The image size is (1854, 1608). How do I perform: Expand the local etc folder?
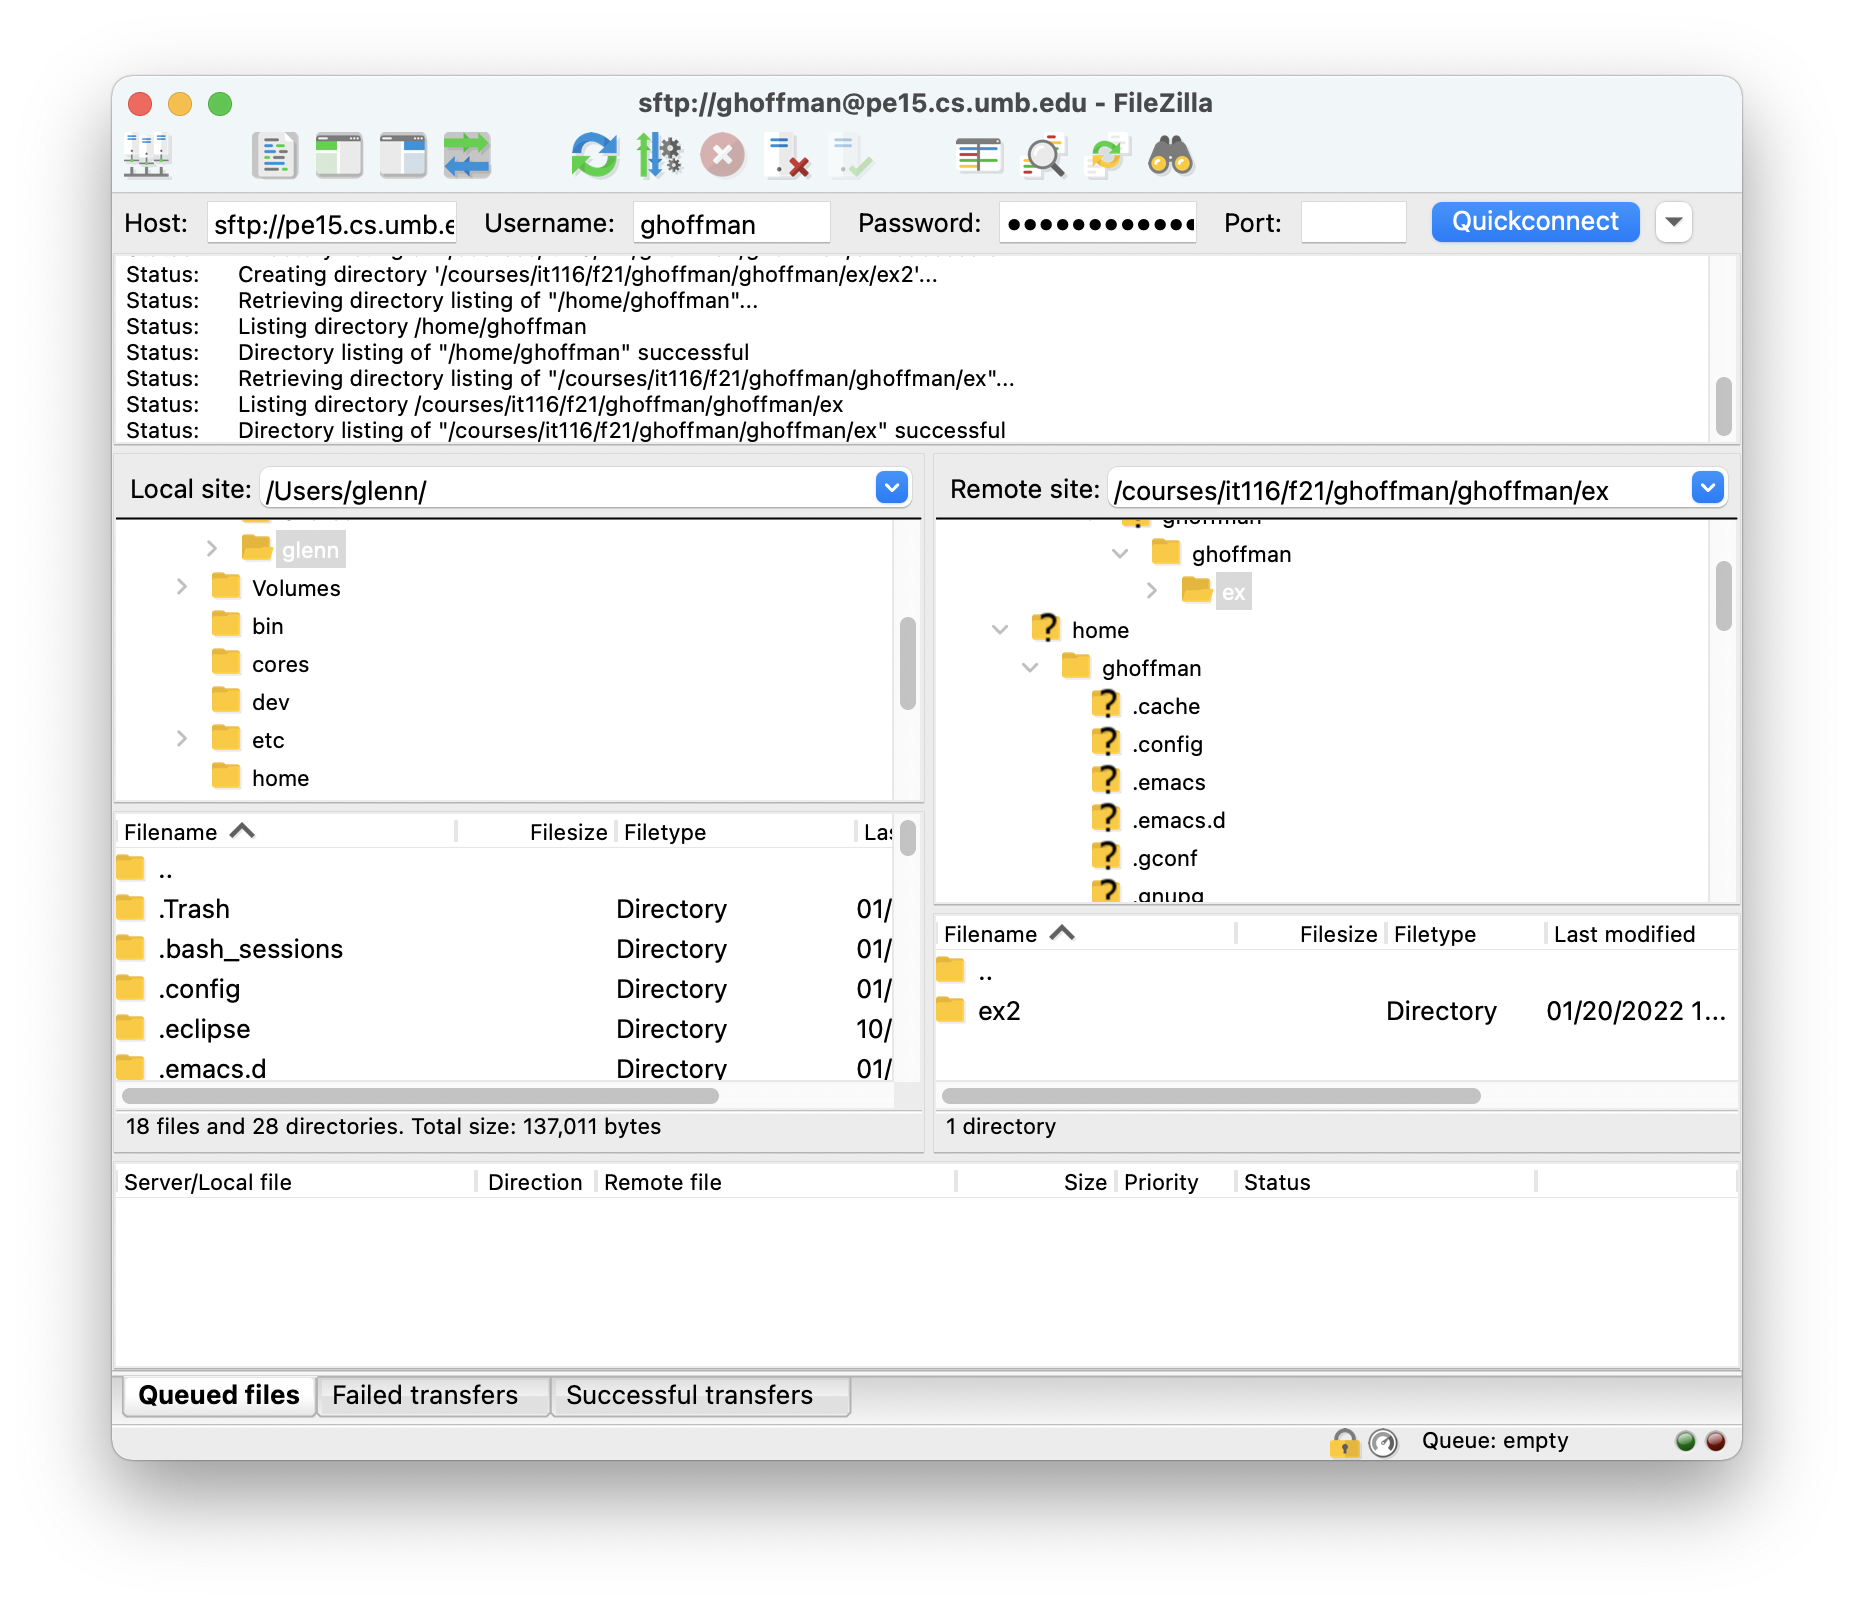pyautogui.click(x=182, y=739)
